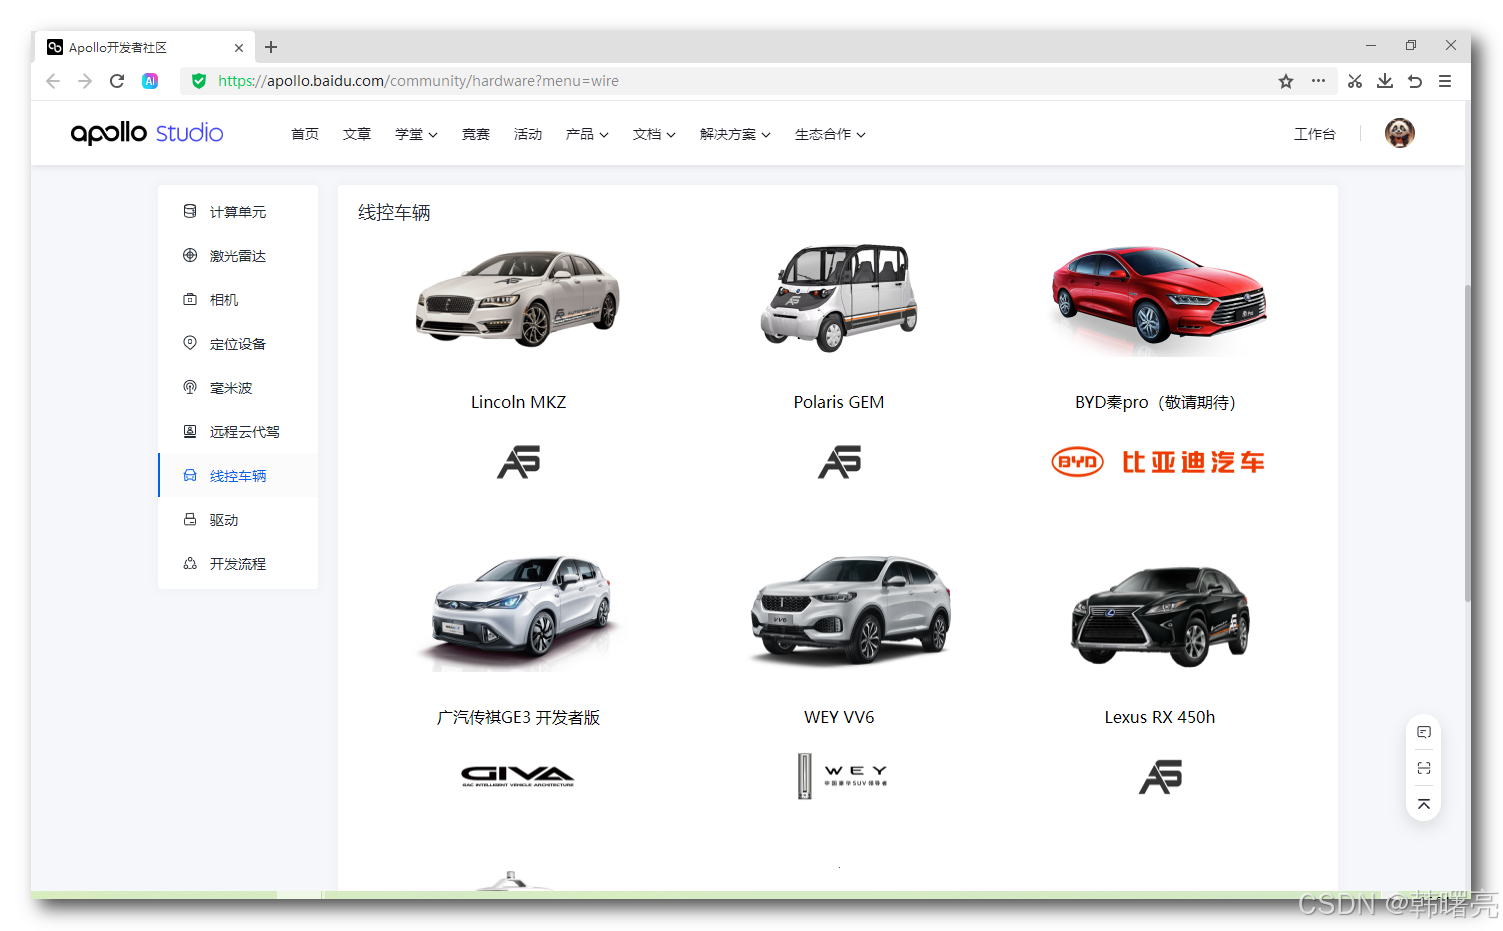1503x931 pixels.
Task: Open the three-dot more options icon
Action: tap(1318, 81)
